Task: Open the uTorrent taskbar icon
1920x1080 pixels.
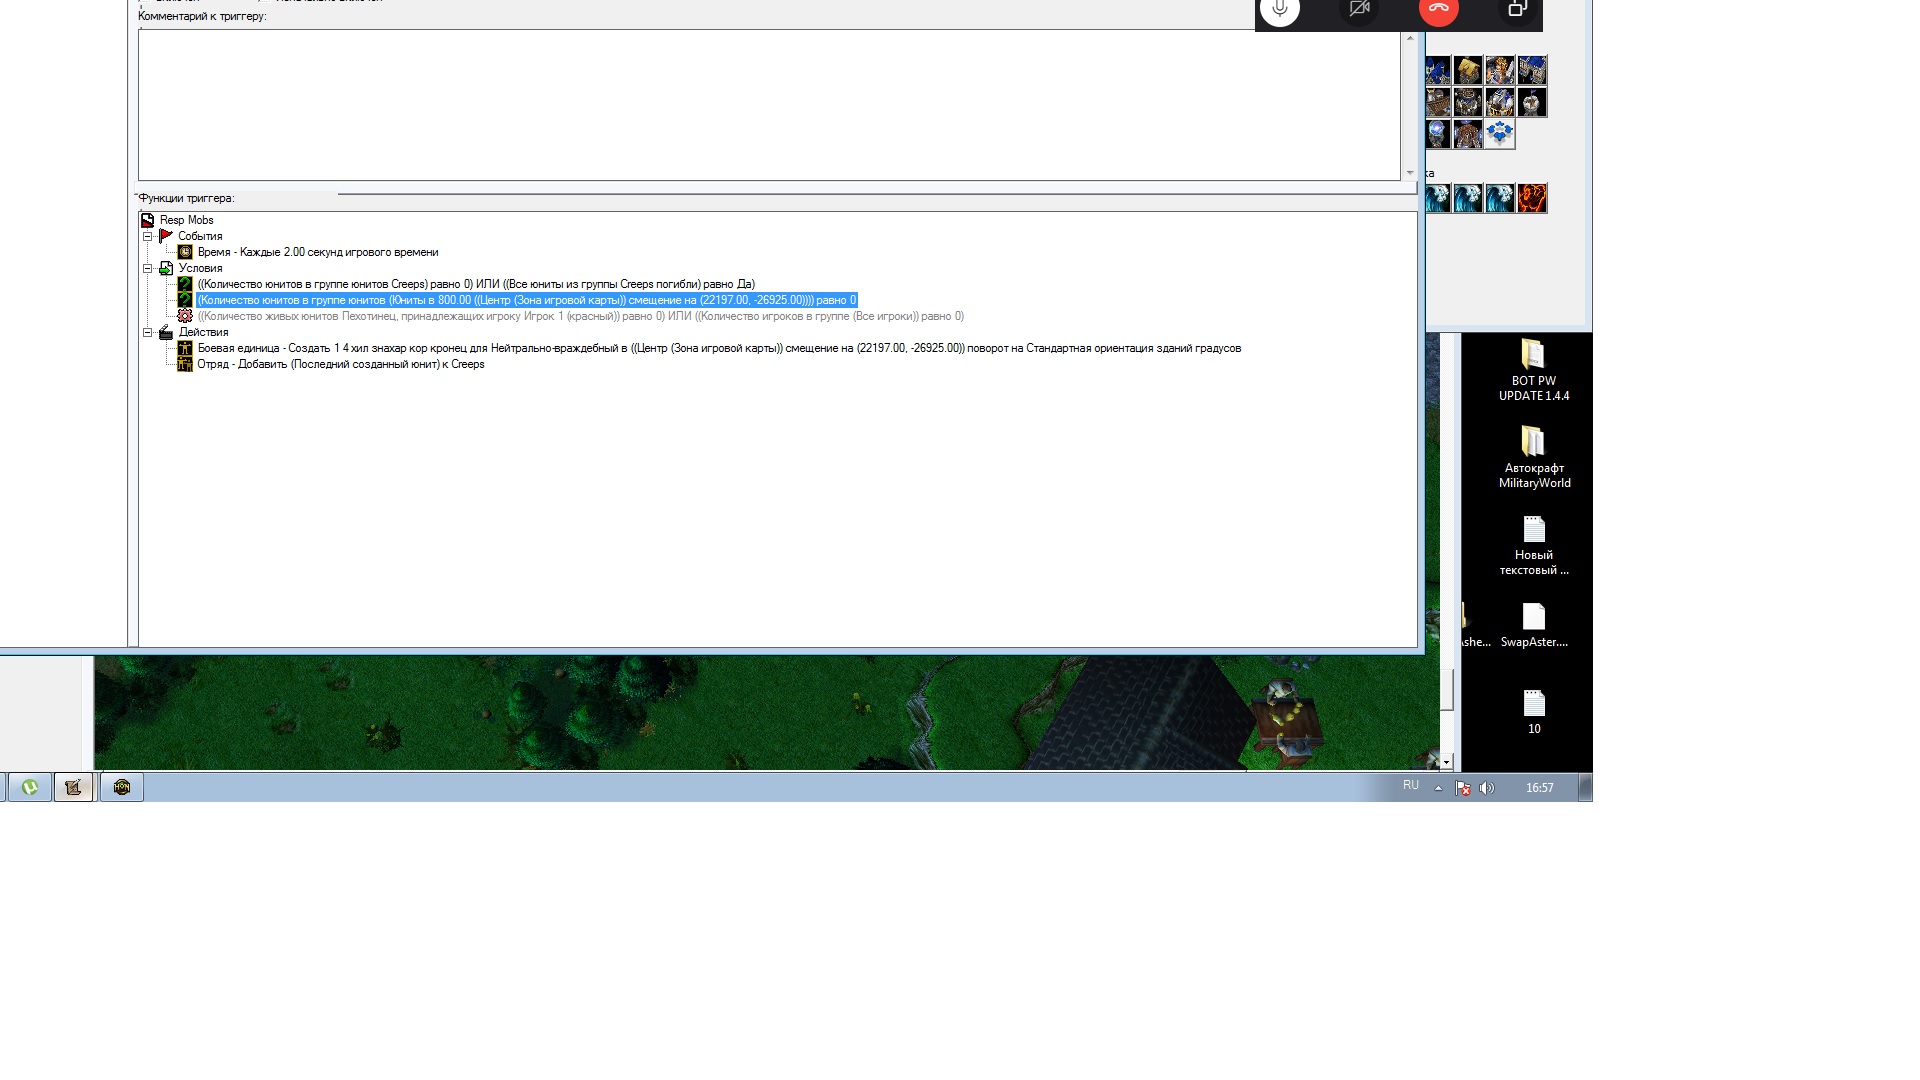Action: click(x=30, y=788)
